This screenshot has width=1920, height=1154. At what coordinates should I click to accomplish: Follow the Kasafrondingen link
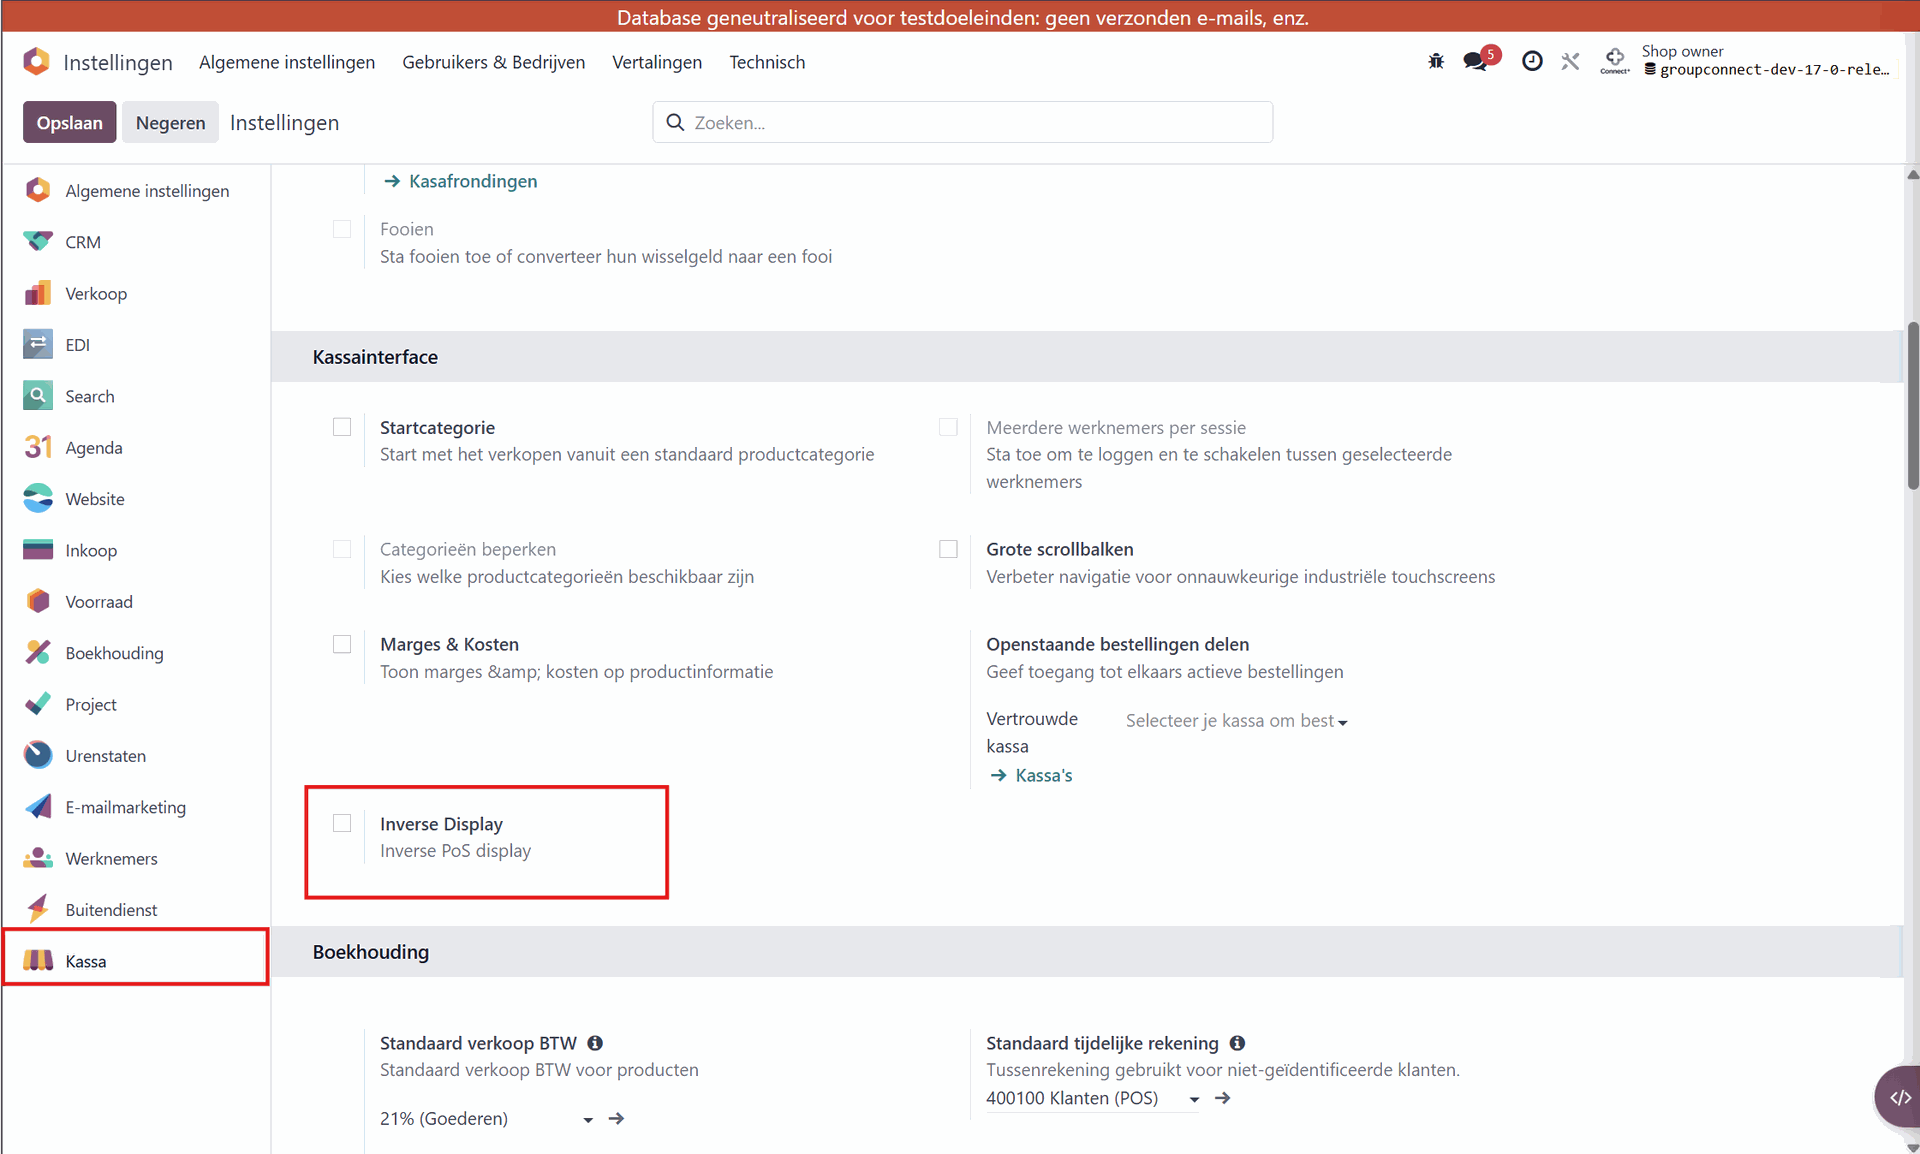click(472, 181)
